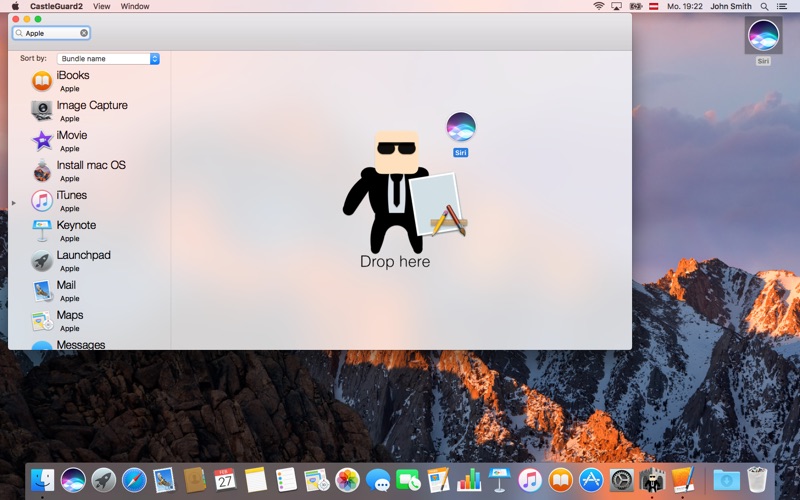
Task: Open Notes from the Dock
Action: 256,480
